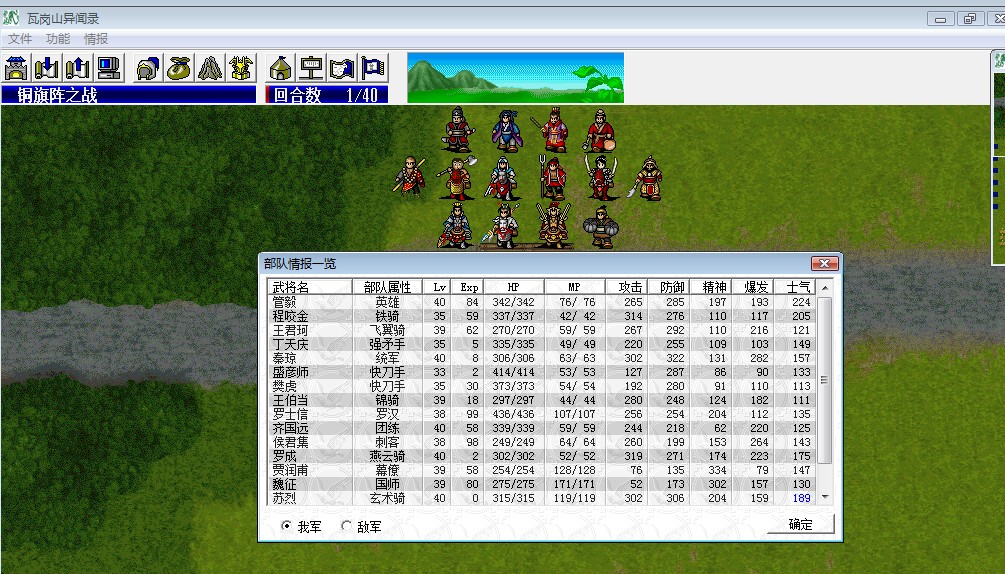Click the Lv column header
1005x574 pixels.
436,287
